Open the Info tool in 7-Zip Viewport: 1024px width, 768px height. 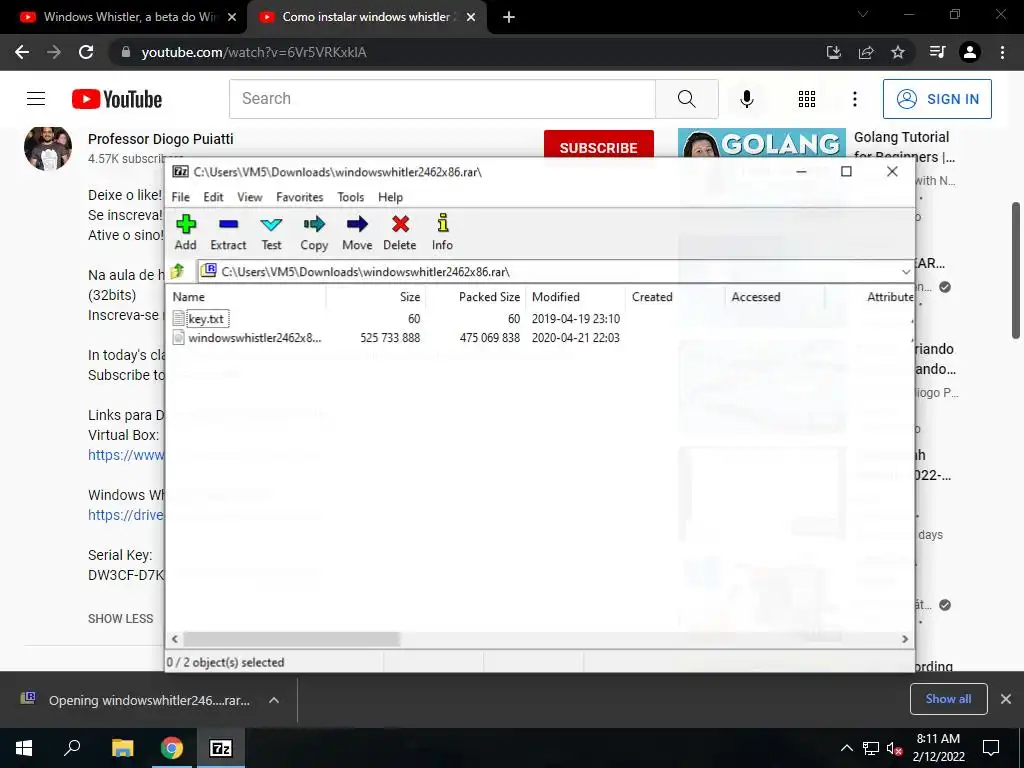[x=442, y=232]
